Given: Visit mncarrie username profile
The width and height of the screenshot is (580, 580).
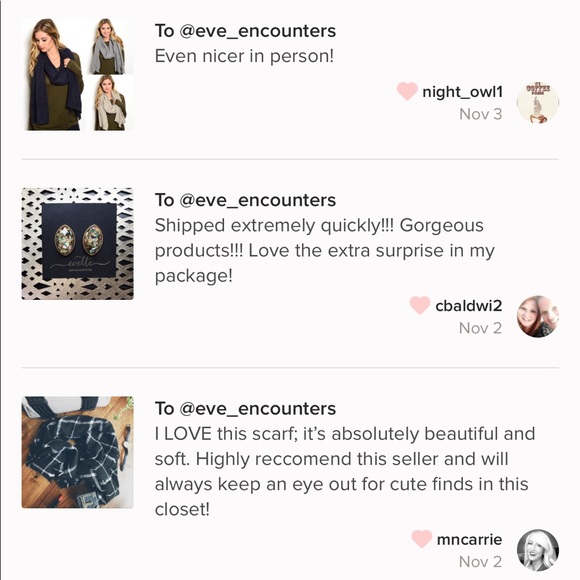Looking at the screenshot, I should pyautogui.click(x=469, y=539).
